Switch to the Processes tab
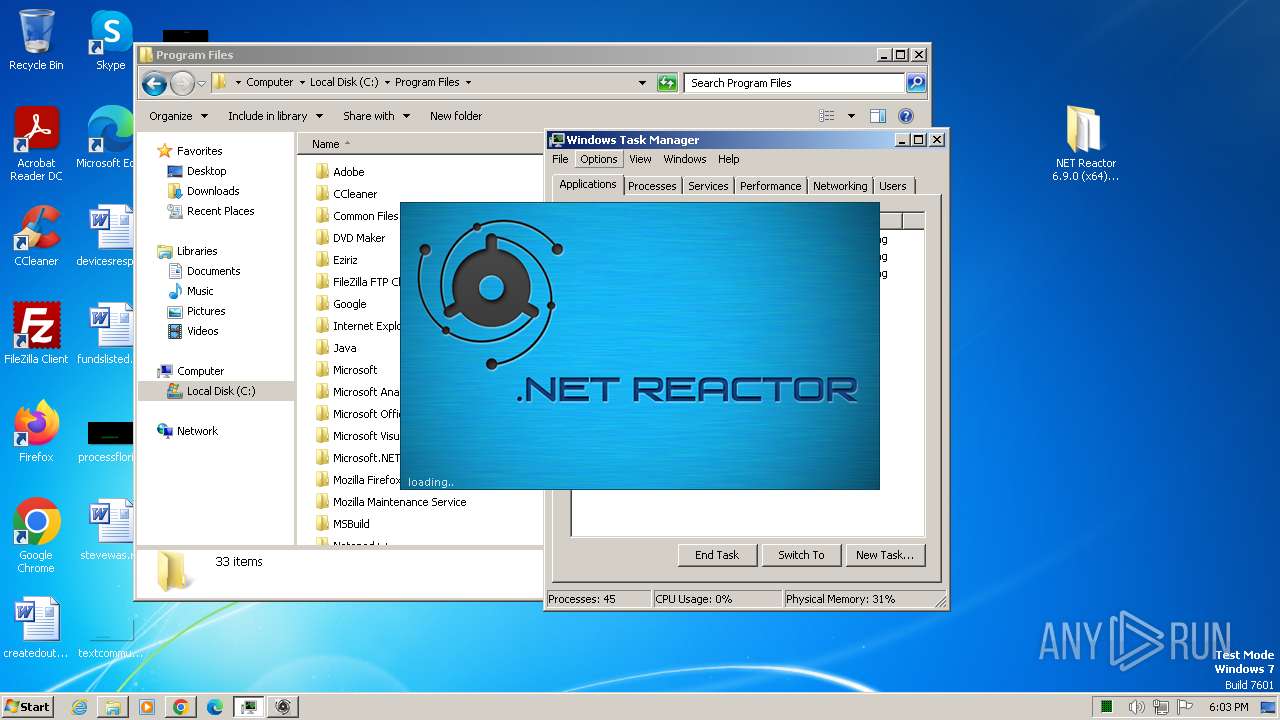 (x=652, y=186)
